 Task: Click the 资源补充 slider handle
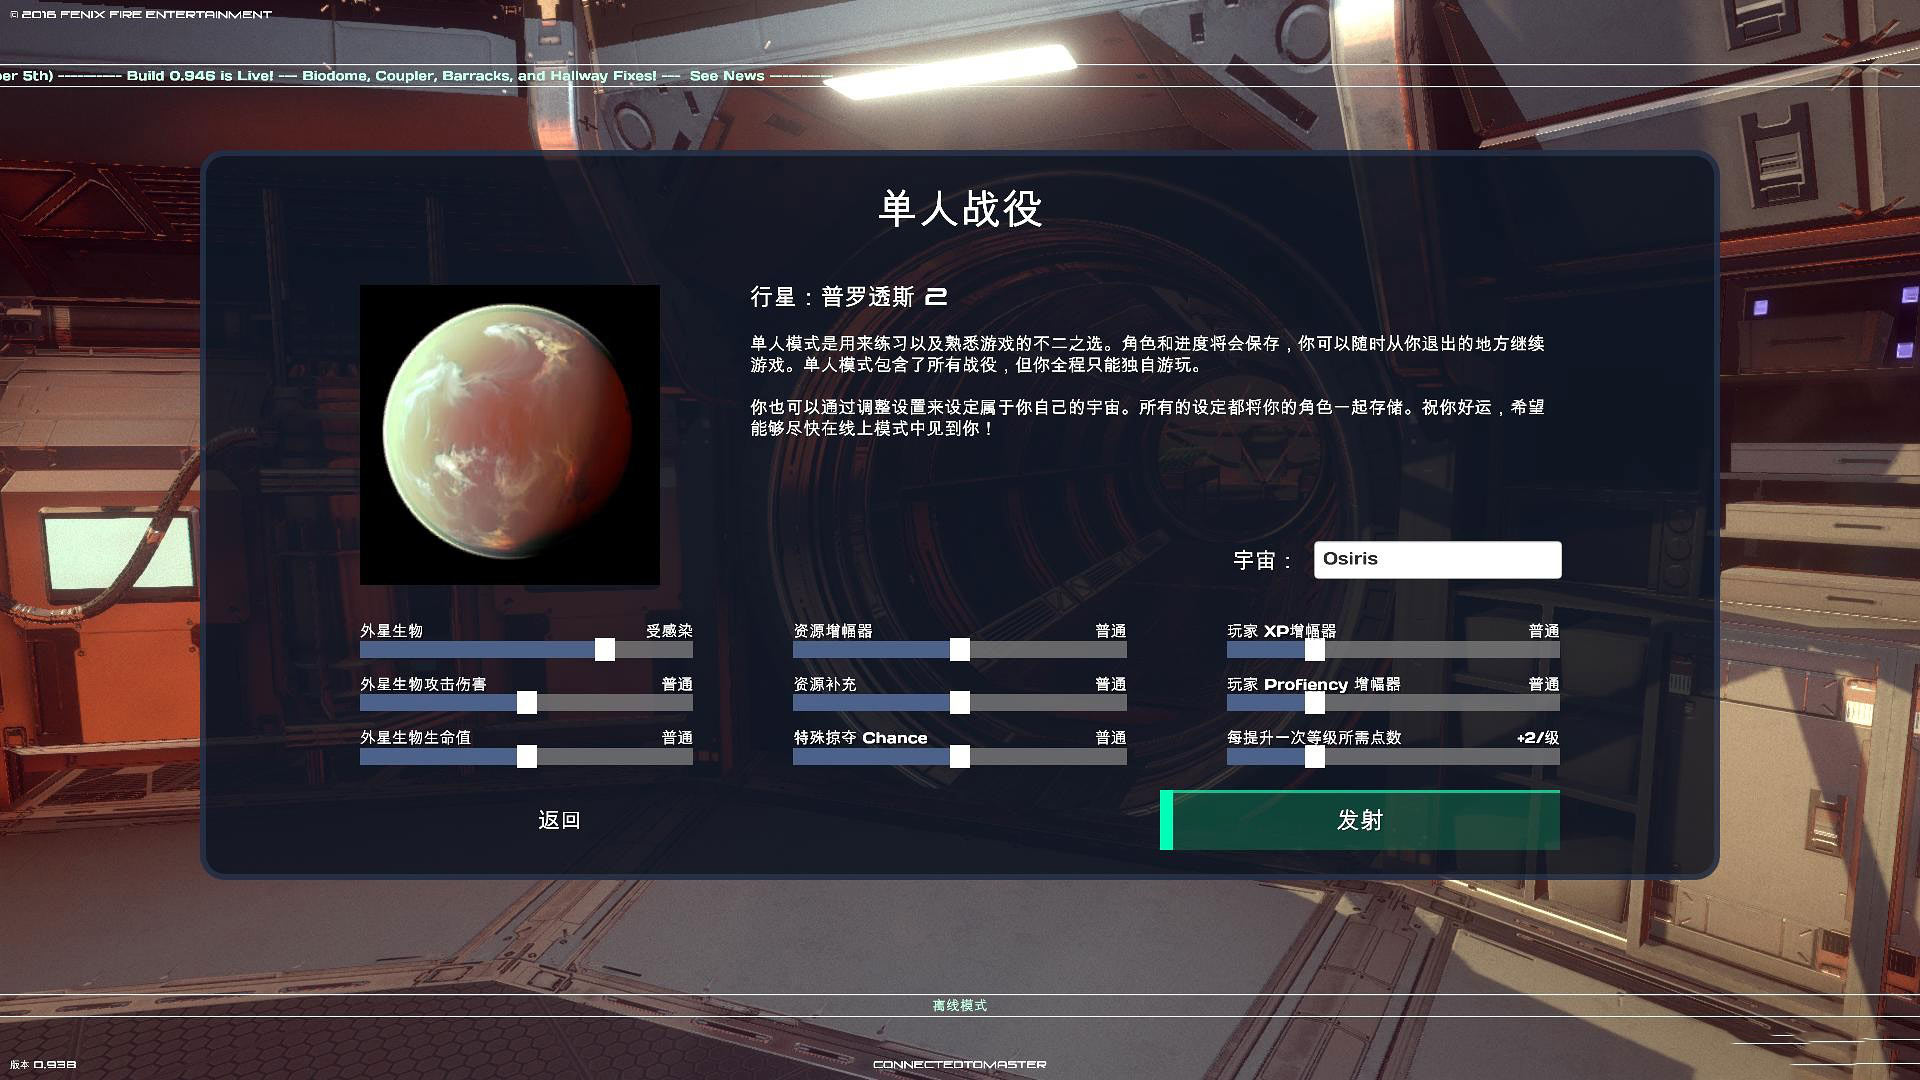(x=960, y=703)
